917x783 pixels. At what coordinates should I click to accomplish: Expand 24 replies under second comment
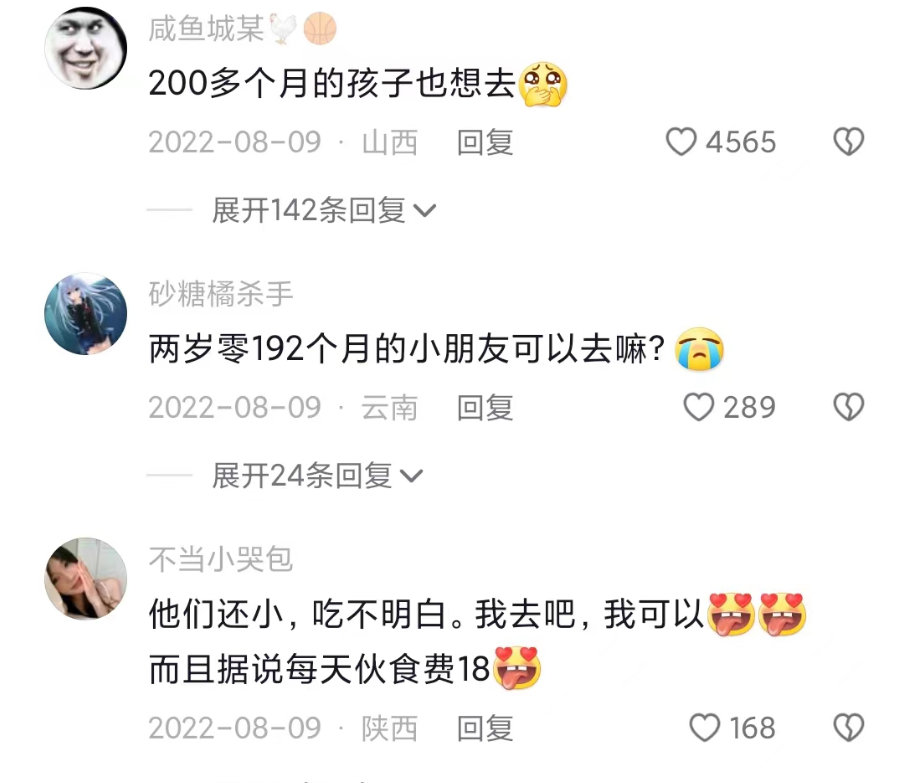[x=316, y=475]
